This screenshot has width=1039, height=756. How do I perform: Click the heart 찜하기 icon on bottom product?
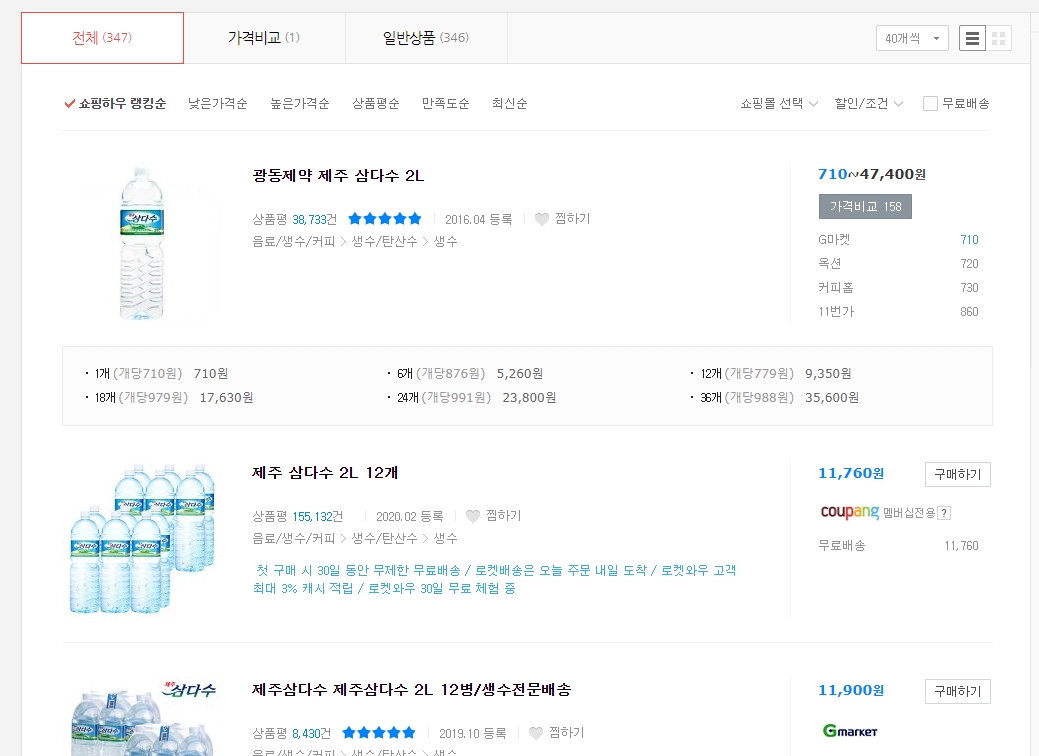coord(538,732)
